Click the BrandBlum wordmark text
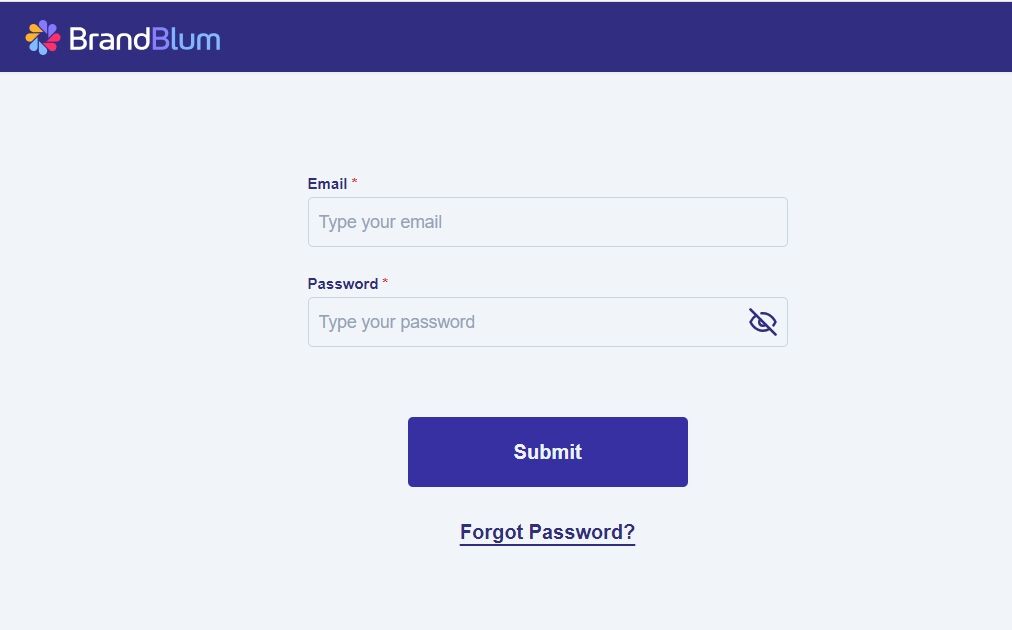The height and width of the screenshot is (630, 1012). [x=144, y=39]
